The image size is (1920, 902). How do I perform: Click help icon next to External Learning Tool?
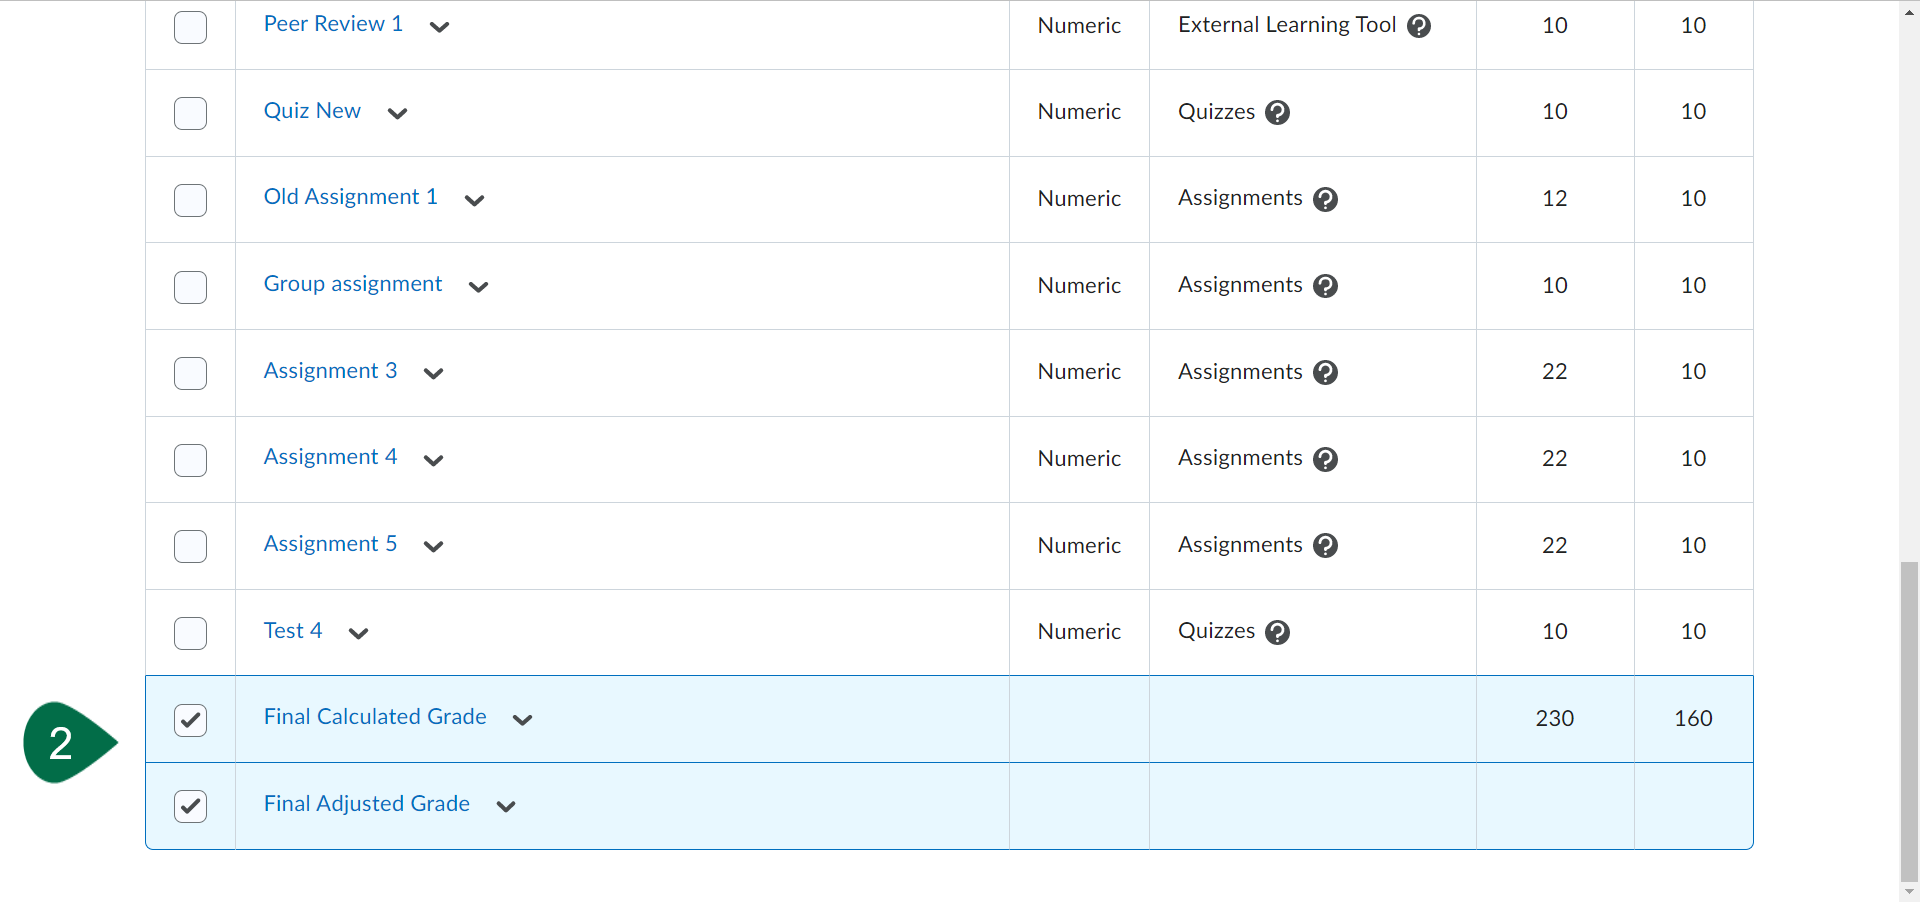pos(1418,26)
